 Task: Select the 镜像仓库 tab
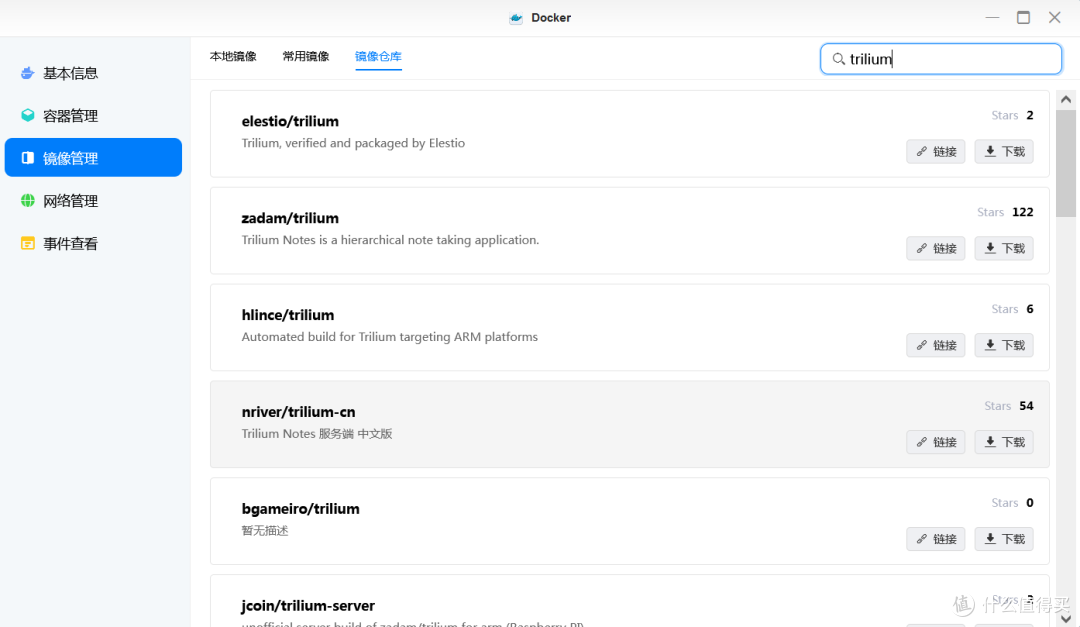[378, 57]
